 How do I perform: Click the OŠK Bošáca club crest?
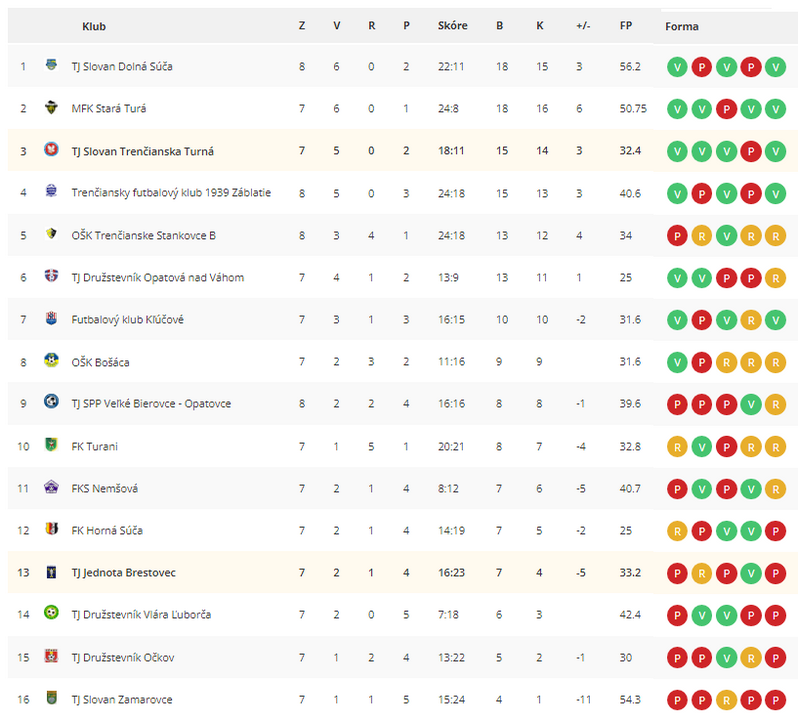[x=51, y=360]
